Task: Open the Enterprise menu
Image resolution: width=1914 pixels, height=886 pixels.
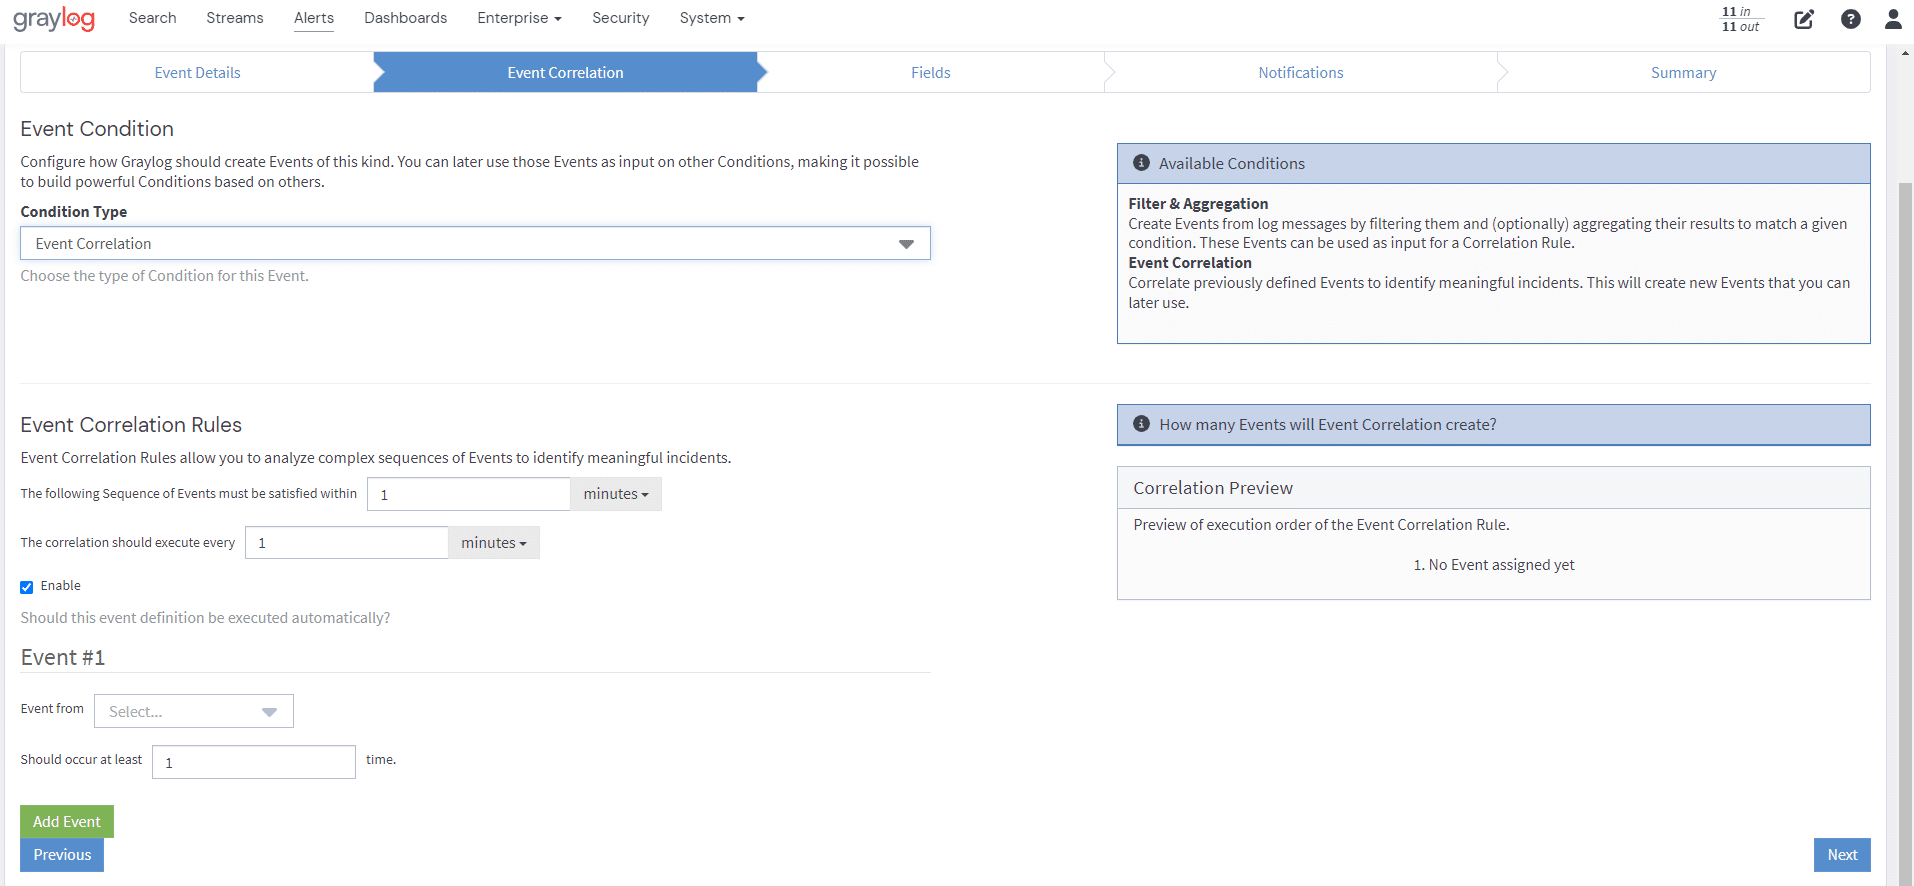Action: pyautogui.click(x=518, y=18)
